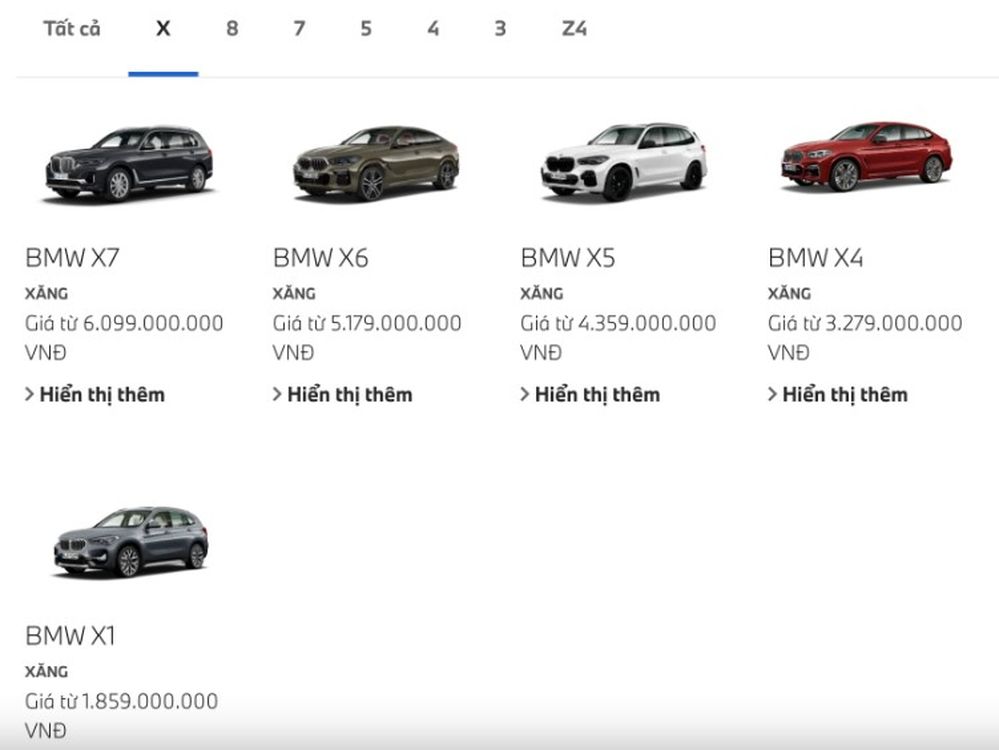This screenshot has height=750, width=999.
Task: Open the 4 series tab
Action: pyautogui.click(x=433, y=29)
